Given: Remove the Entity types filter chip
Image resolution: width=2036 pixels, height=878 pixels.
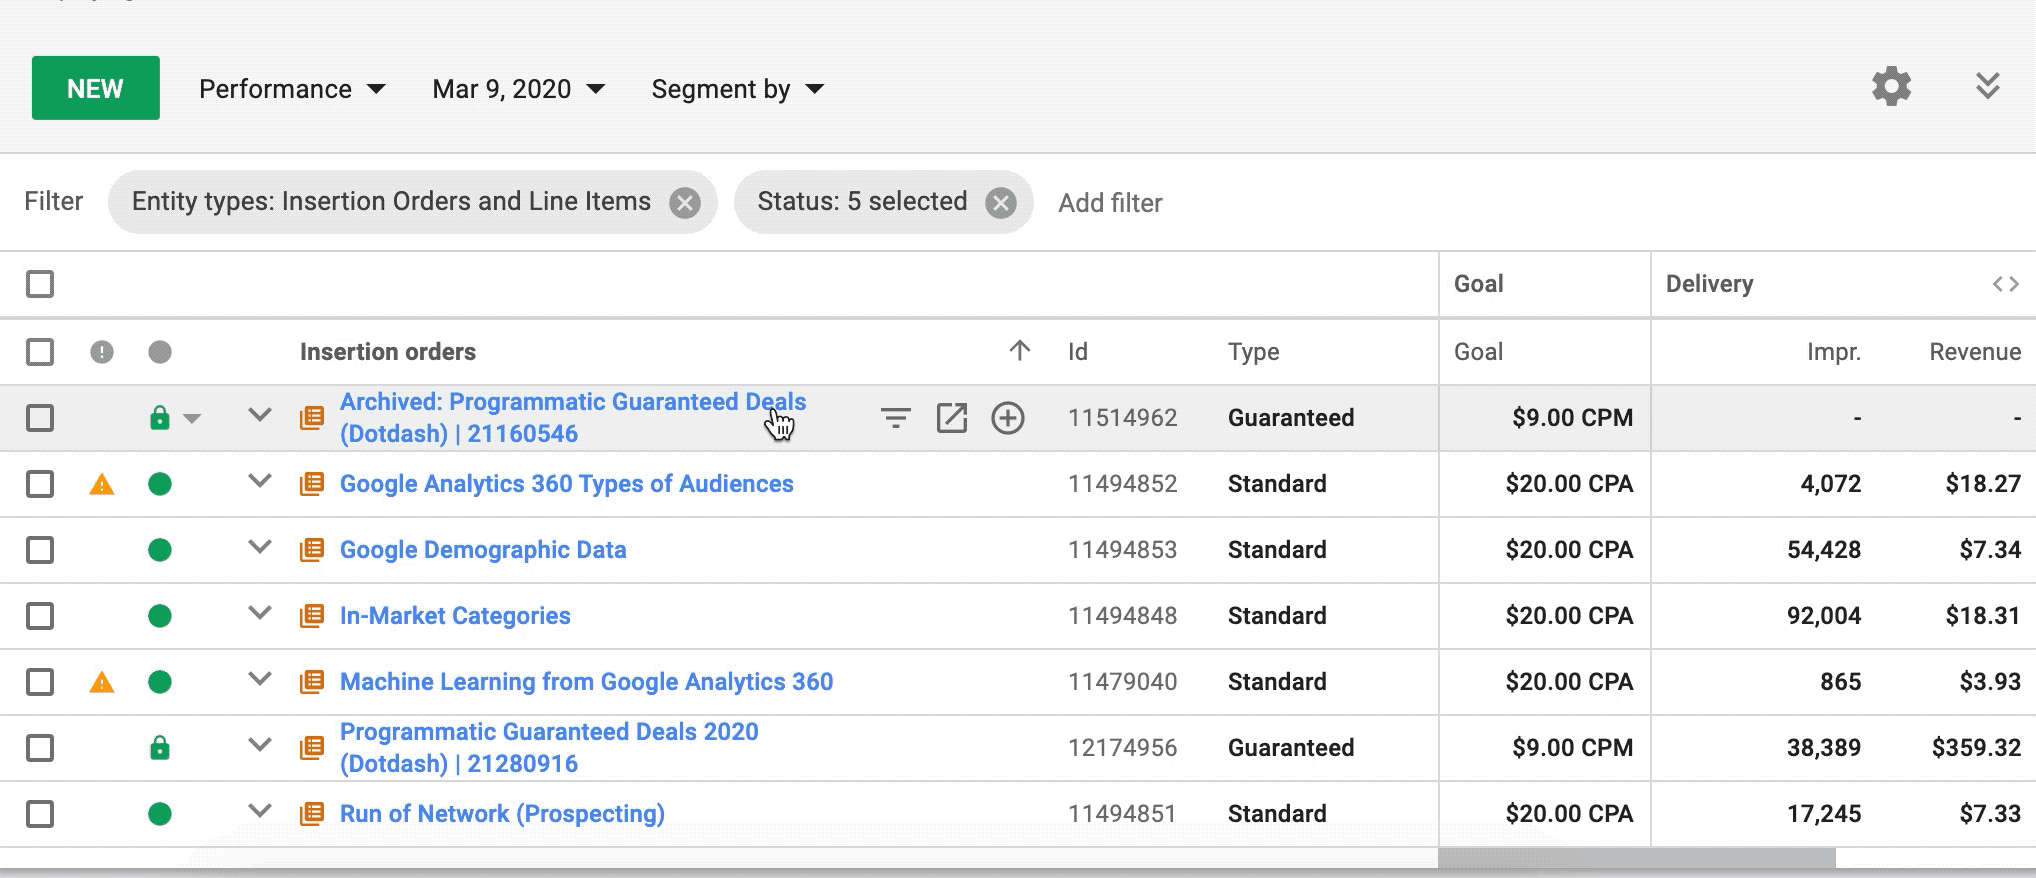Looking at the screenshot, I should (685, 203).
